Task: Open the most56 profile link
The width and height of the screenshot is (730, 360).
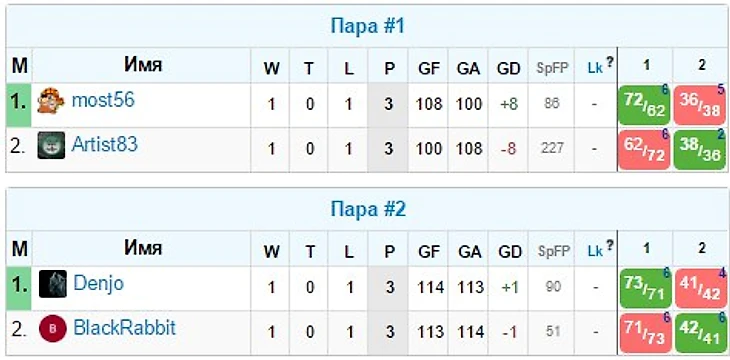Action: [103, 100]
